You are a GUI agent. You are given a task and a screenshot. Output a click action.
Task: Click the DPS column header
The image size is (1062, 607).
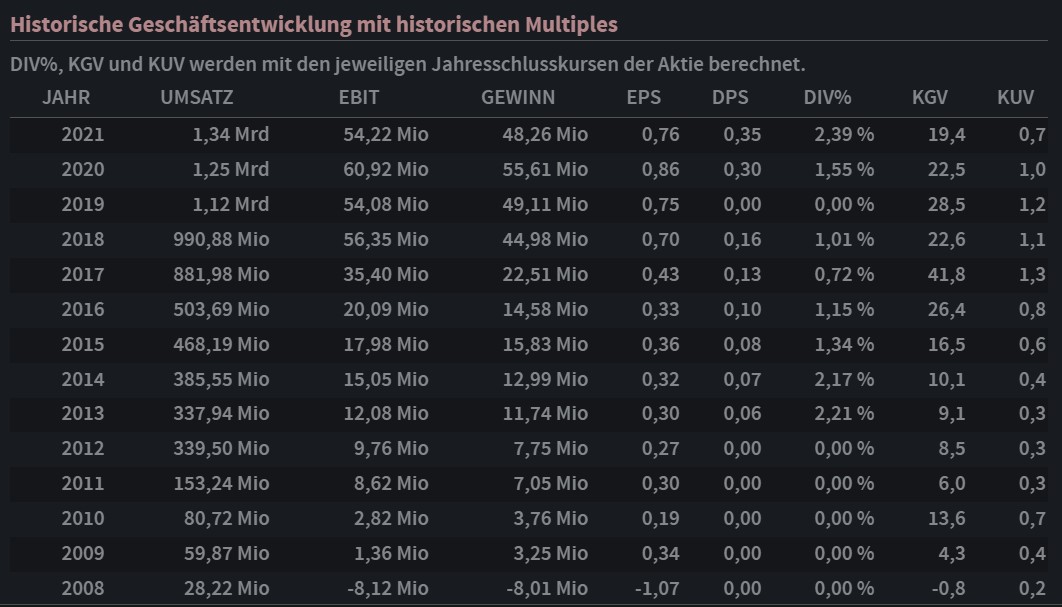(730, 98)
